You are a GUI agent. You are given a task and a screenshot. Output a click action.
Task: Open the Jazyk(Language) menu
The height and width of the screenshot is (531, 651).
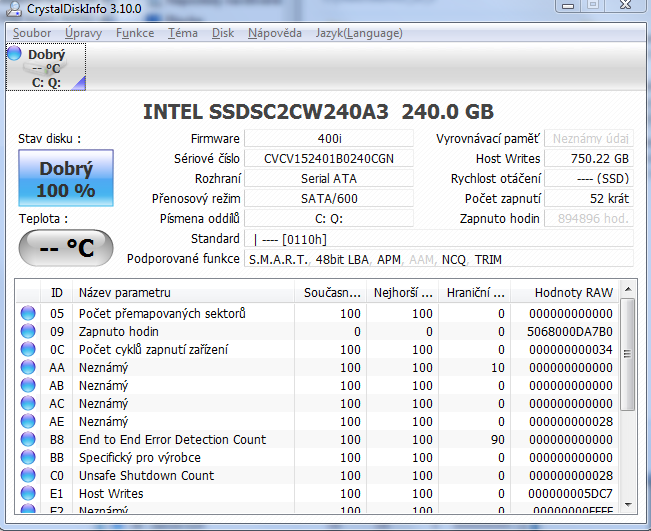tap(359, 33)
